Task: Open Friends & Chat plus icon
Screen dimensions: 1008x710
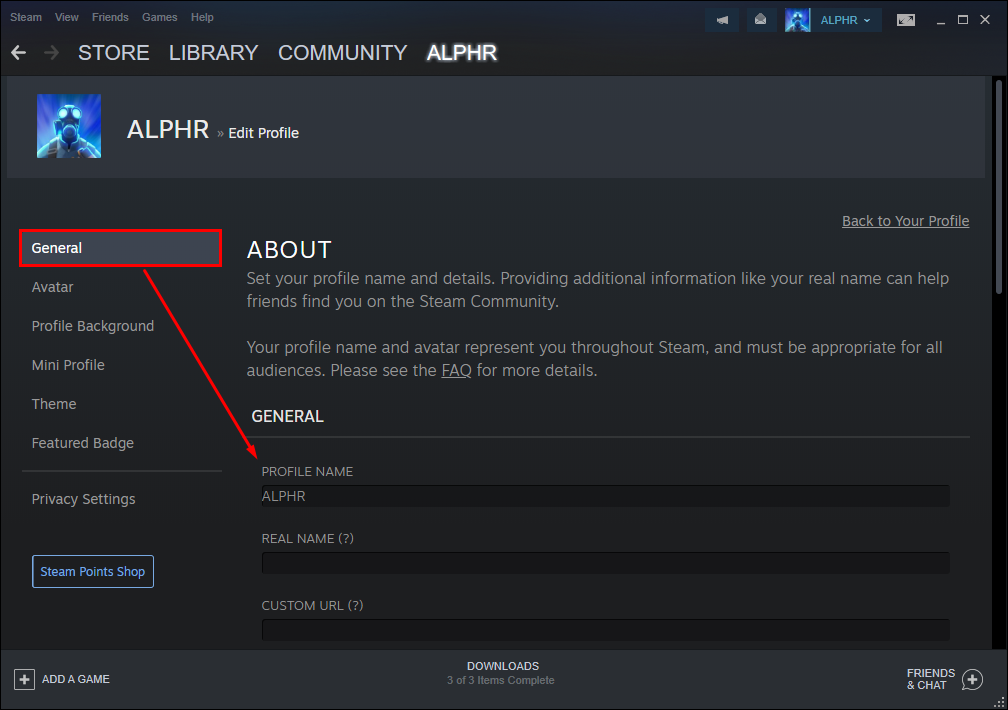Action: coord(973,679)
